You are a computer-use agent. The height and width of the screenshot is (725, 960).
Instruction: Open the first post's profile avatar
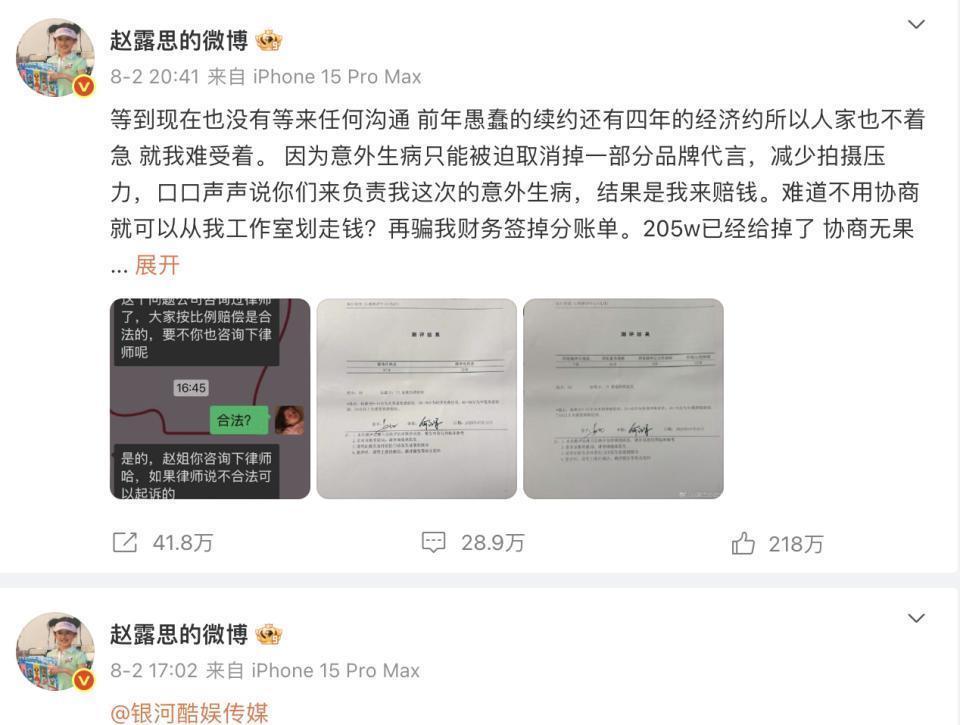(x=55, y=58)
